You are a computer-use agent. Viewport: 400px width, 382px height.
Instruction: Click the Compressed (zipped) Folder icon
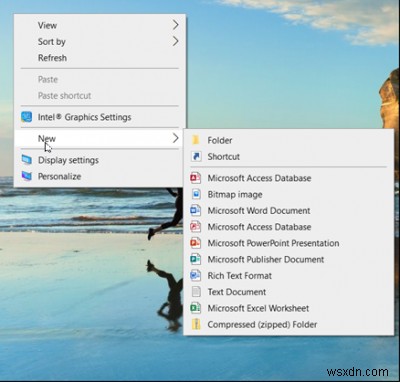pos(196,324)
